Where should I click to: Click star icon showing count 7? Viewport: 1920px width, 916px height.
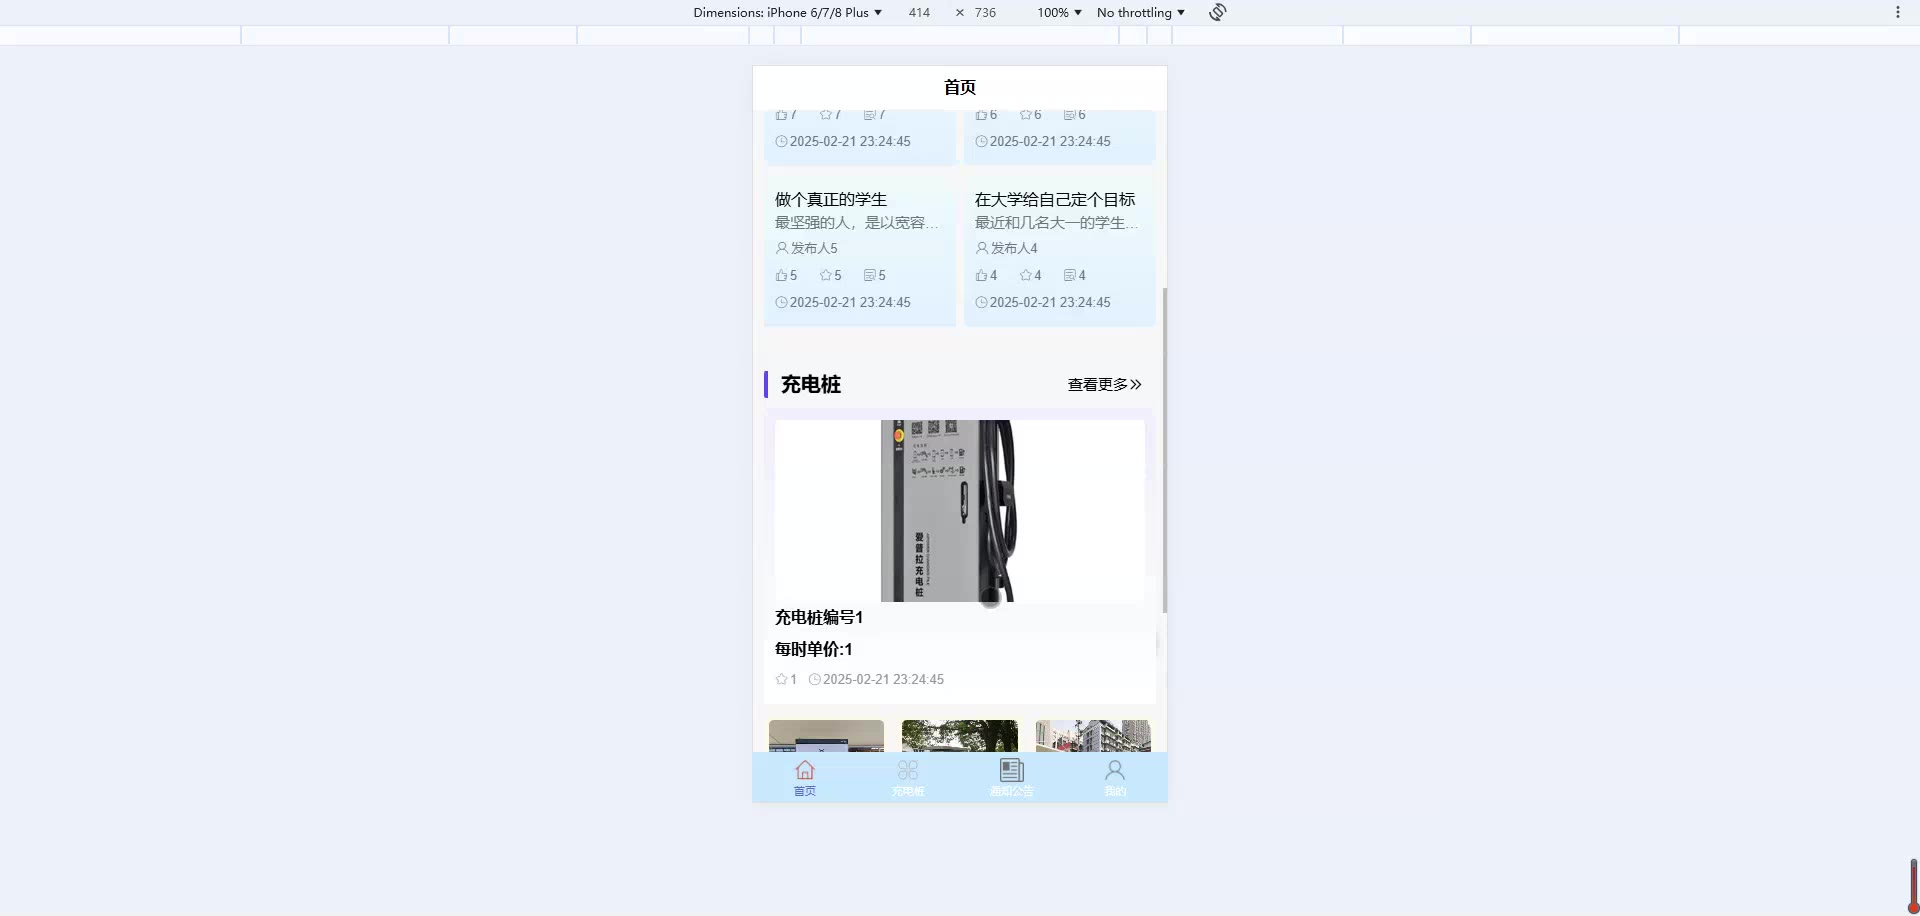825,115
